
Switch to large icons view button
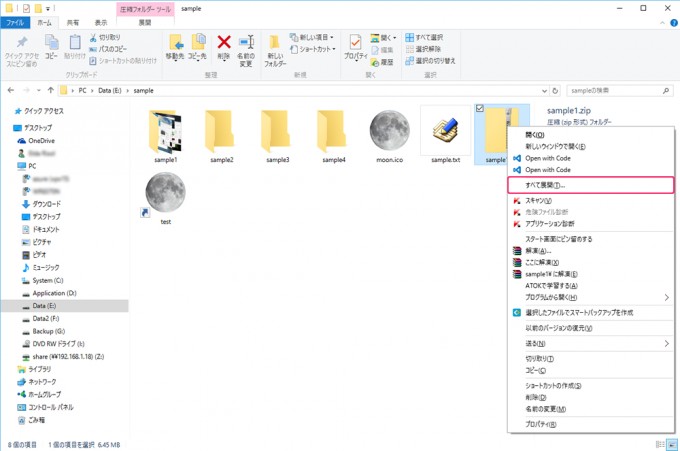tap(672, 444)
